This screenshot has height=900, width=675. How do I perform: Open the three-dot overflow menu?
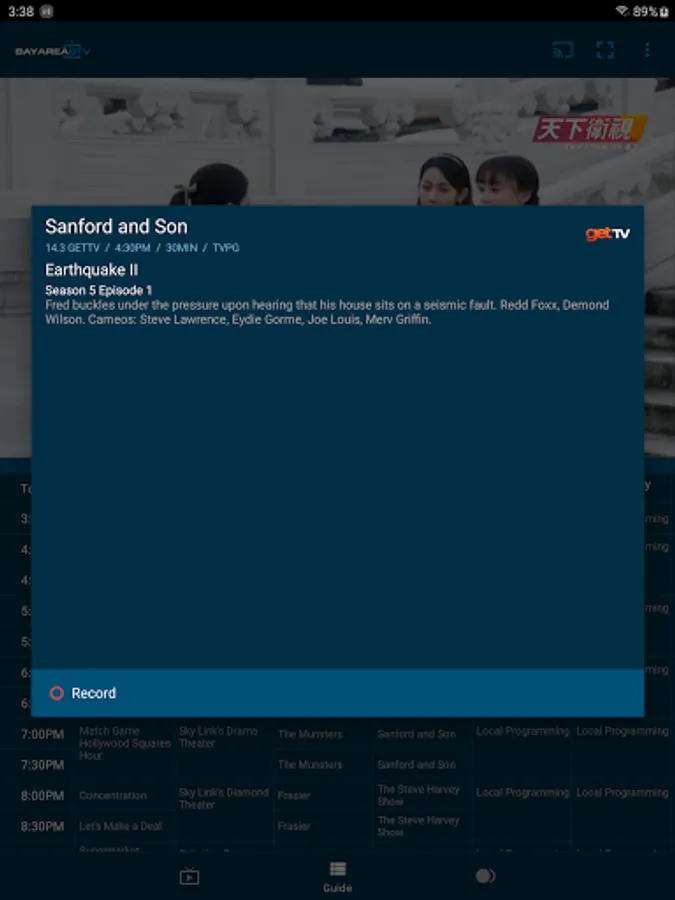(647, 50)
